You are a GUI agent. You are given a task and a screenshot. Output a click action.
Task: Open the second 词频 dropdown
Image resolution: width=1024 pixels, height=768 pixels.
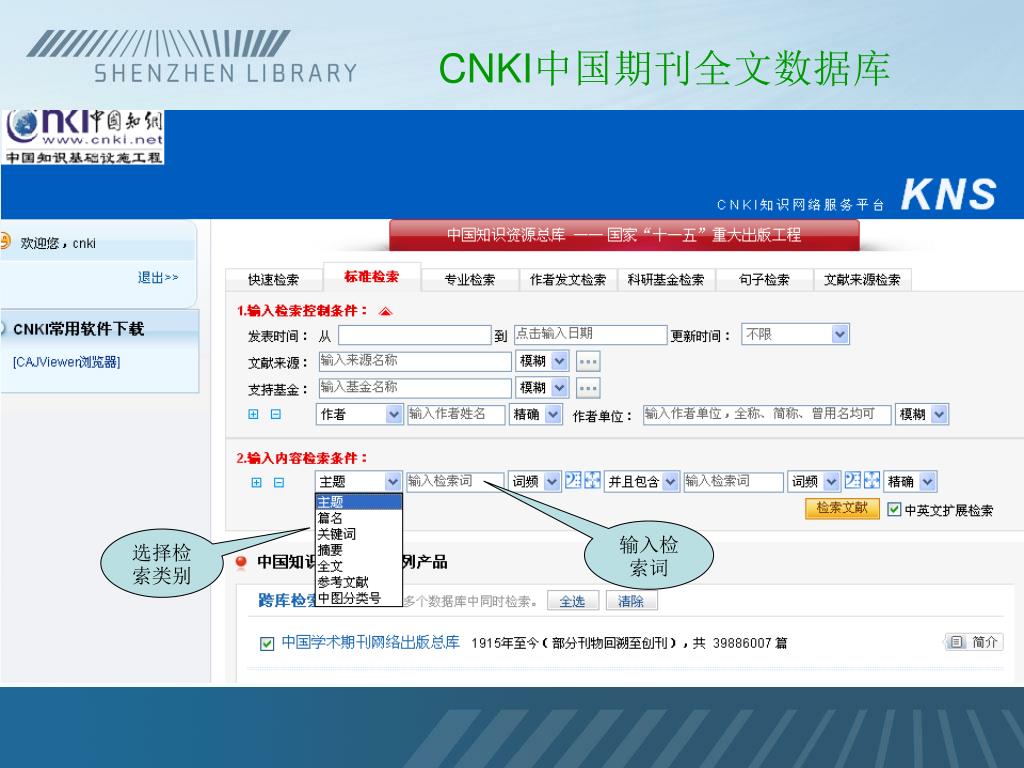[814, 481]
